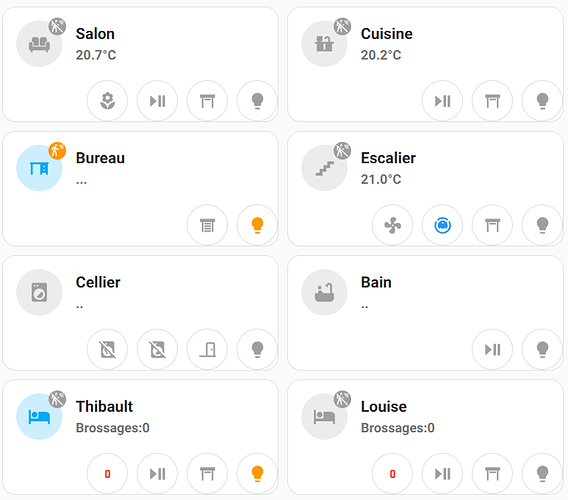Click the flower icon in Salon card
This screenshot has height=500, width=568.
point(107,101)
